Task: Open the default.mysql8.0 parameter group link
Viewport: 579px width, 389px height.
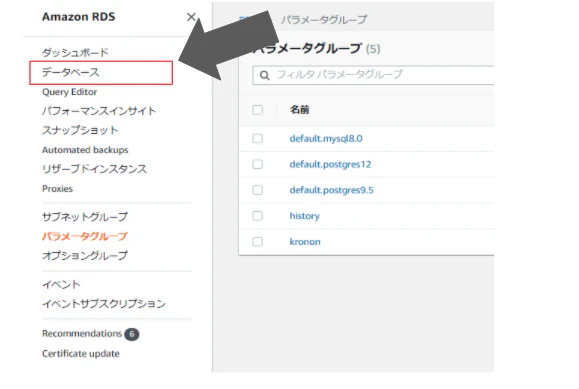Action: pos(326,139)
